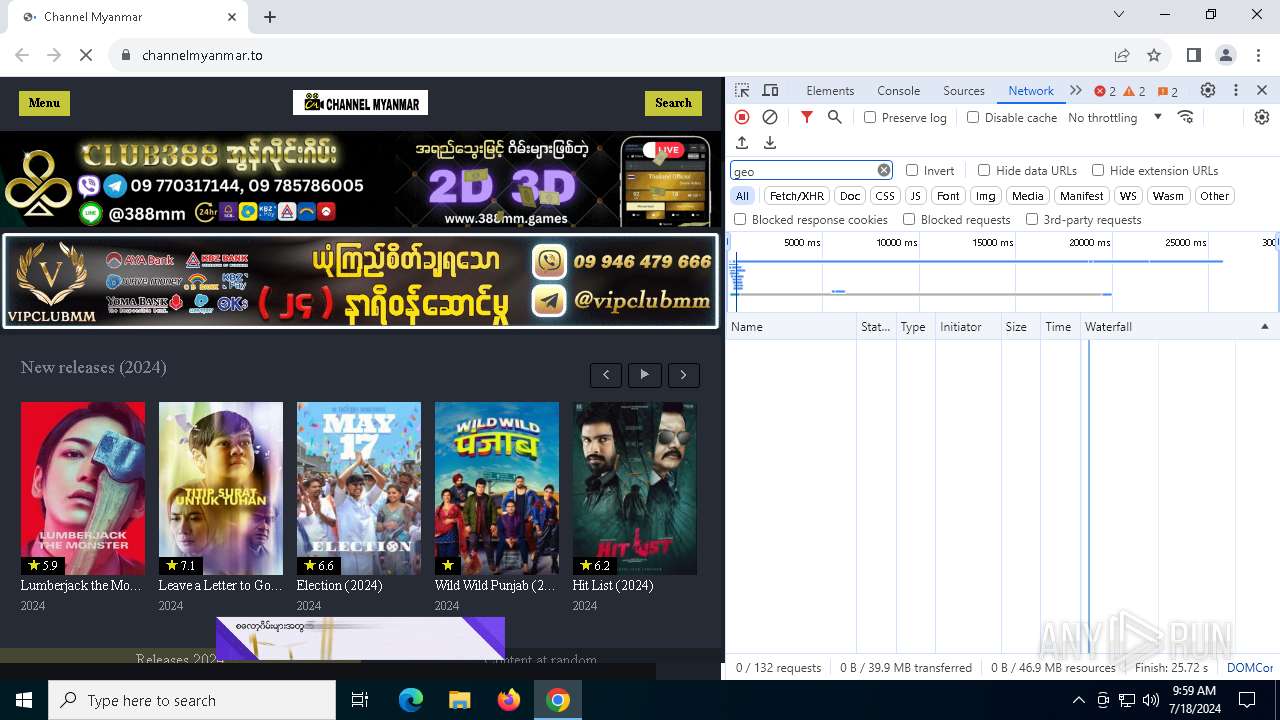
Task: Filter requests by CSS type
Action: pyautogui.click(x=885, y=196)
